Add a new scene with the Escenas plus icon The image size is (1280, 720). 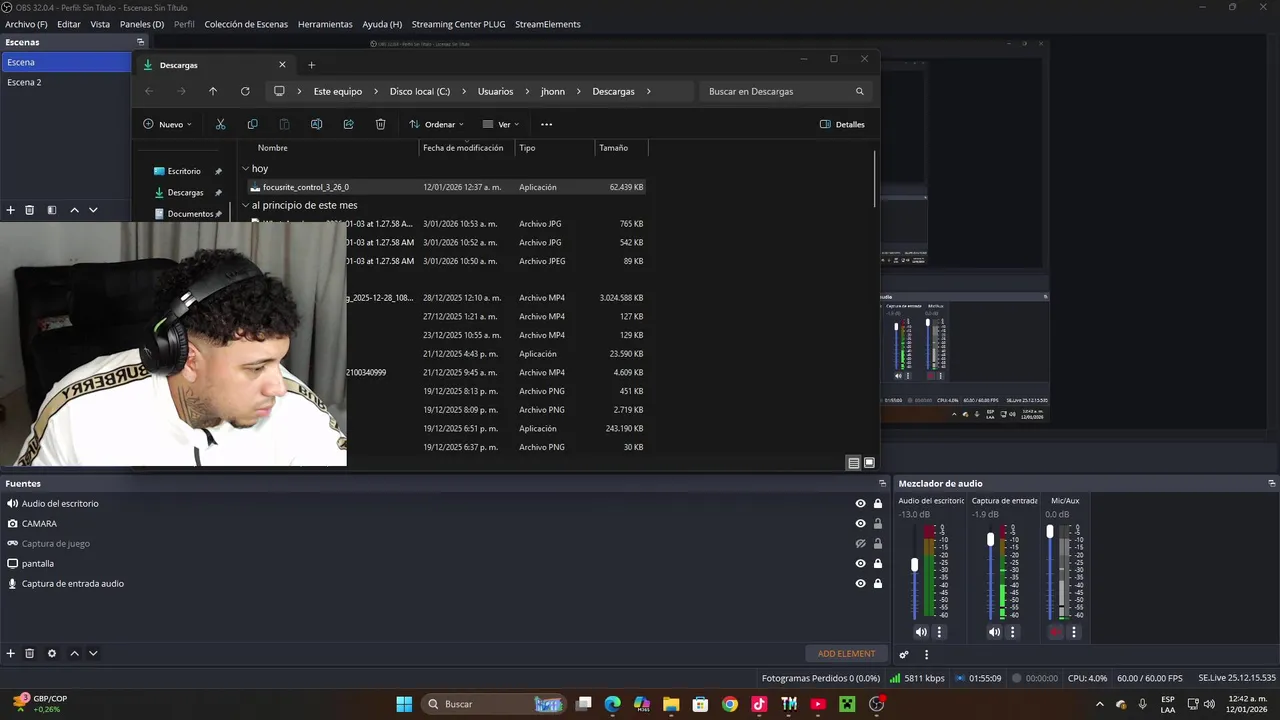(11, 210)
